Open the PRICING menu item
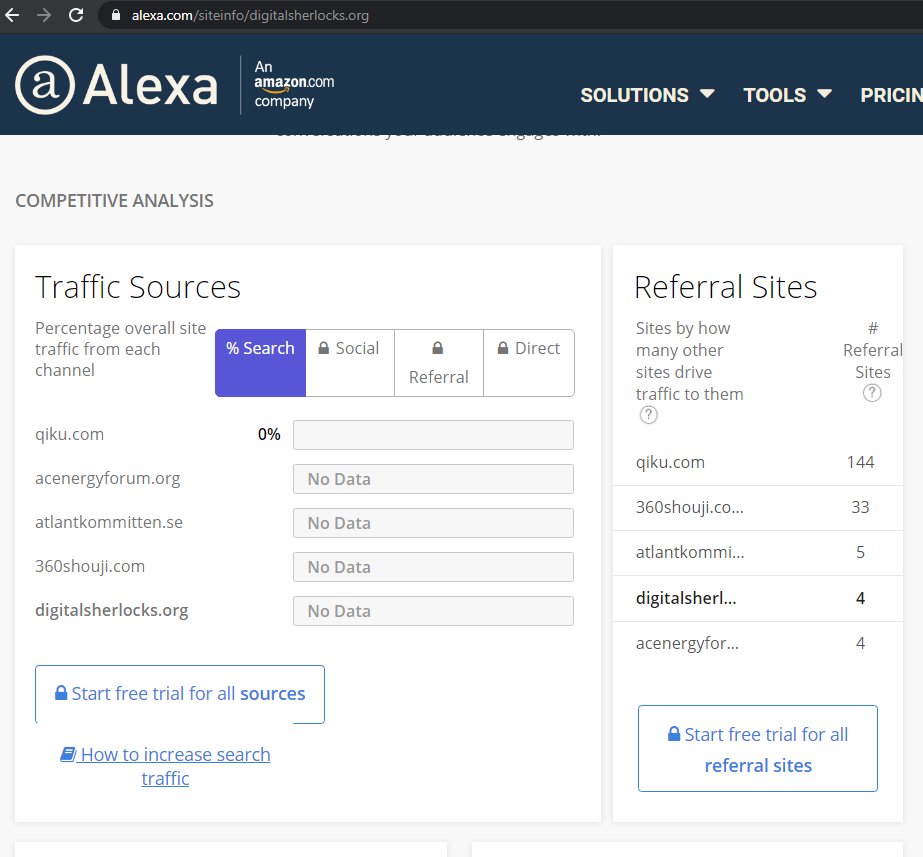Screen dimensions: 923x857 (x=891, y=95)
